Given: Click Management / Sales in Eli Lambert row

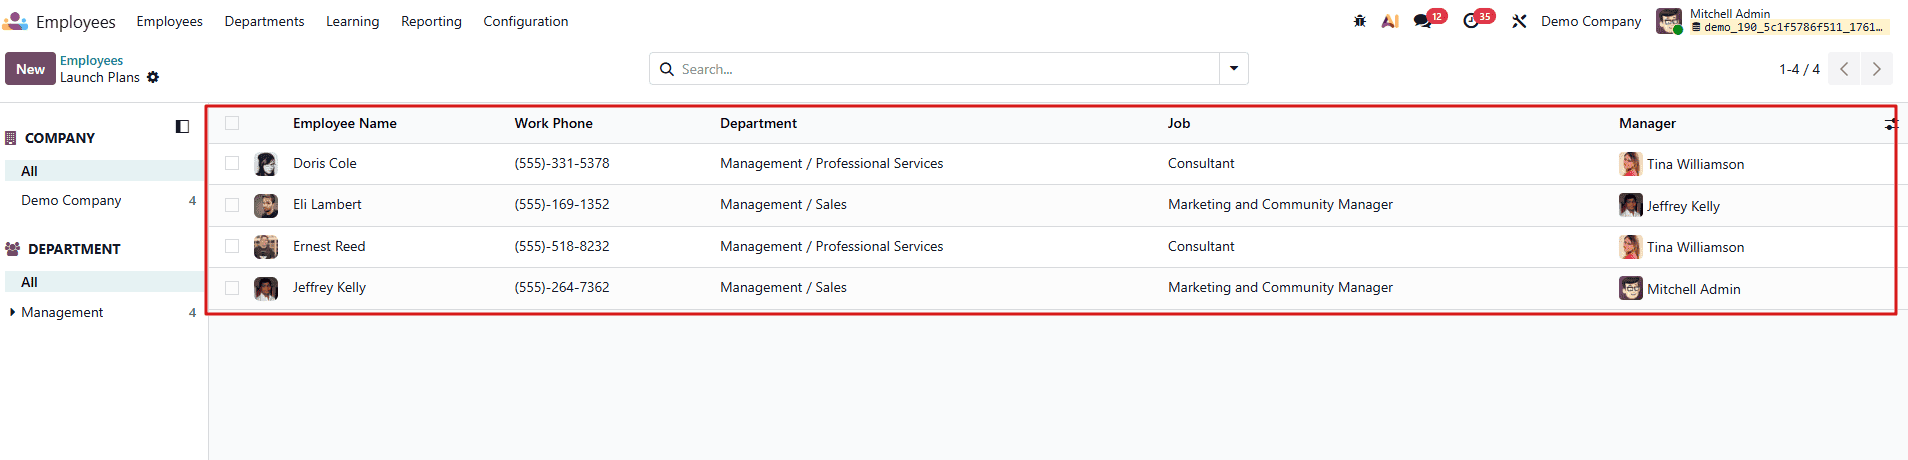Looking at the screenshot, I should pos(783,204).
